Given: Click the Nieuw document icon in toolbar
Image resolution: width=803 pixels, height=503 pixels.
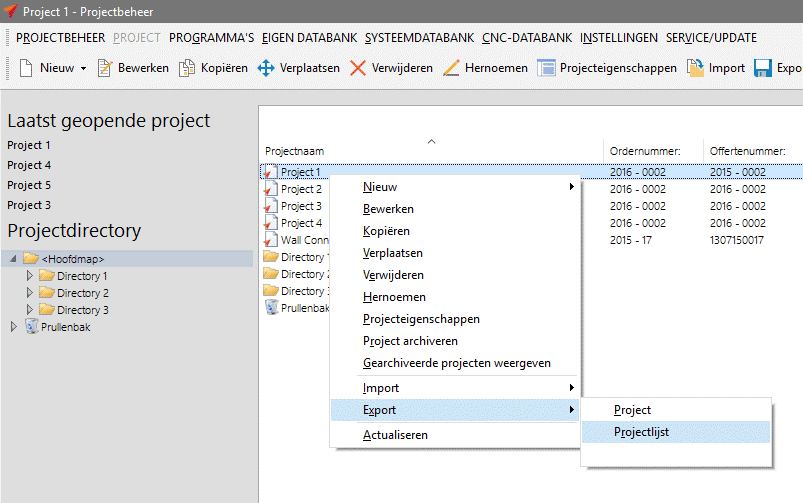Looking at the screenshot, I should click(x=26, y=68).
